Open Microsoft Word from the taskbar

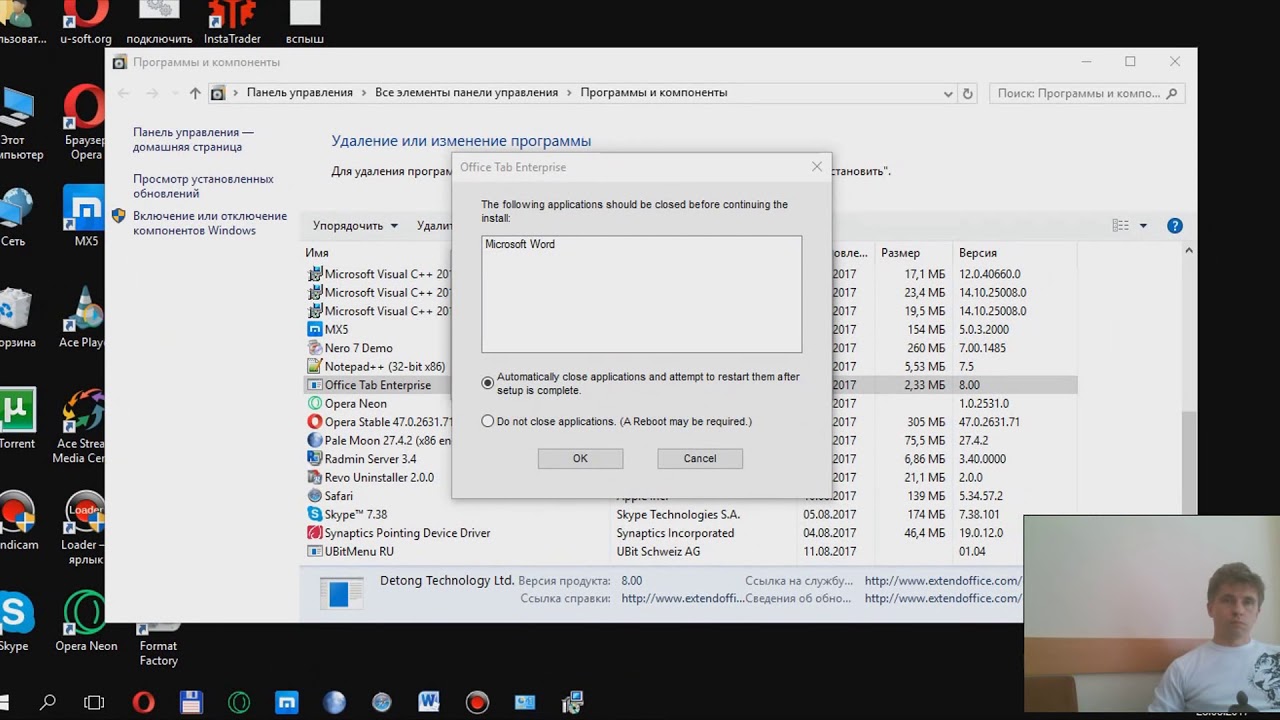(x=429, y=702)
